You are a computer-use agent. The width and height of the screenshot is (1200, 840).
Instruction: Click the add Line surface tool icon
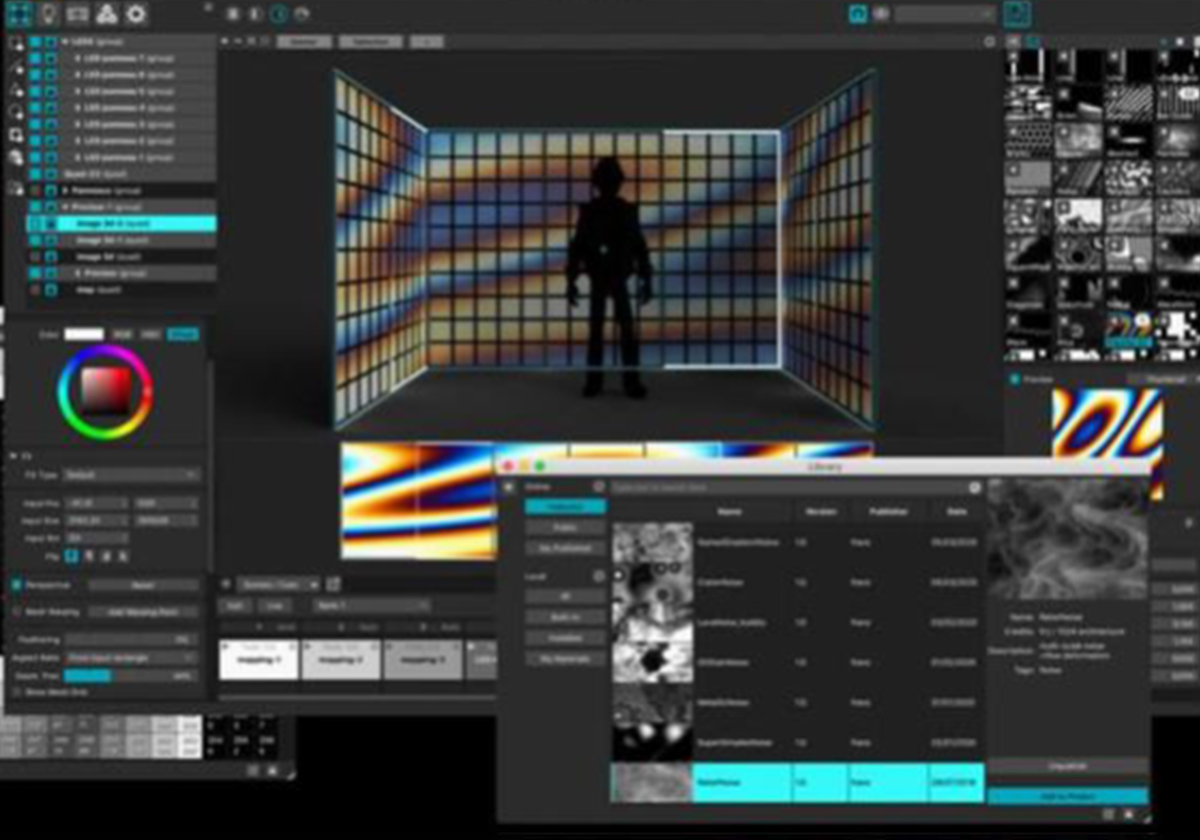coord(16,68)
